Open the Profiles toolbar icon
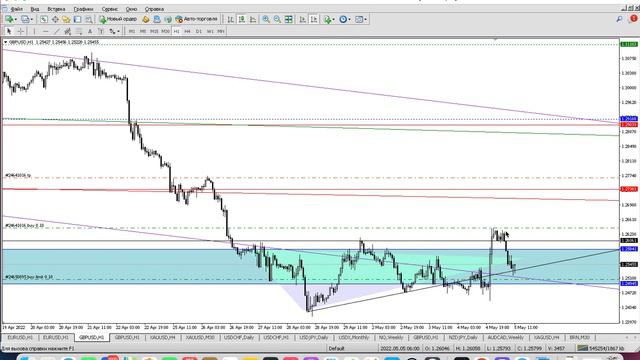 tap(25, 19)
